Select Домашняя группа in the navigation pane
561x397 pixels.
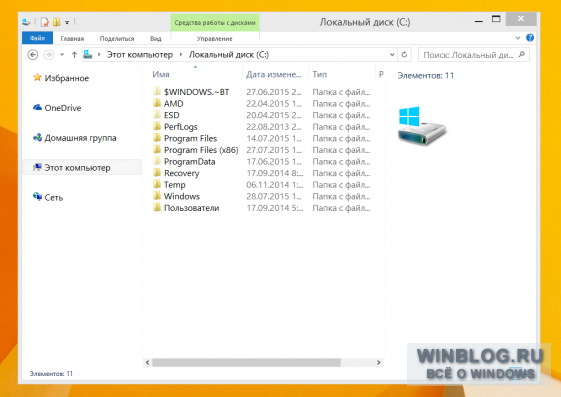click(x=75, y=138)
